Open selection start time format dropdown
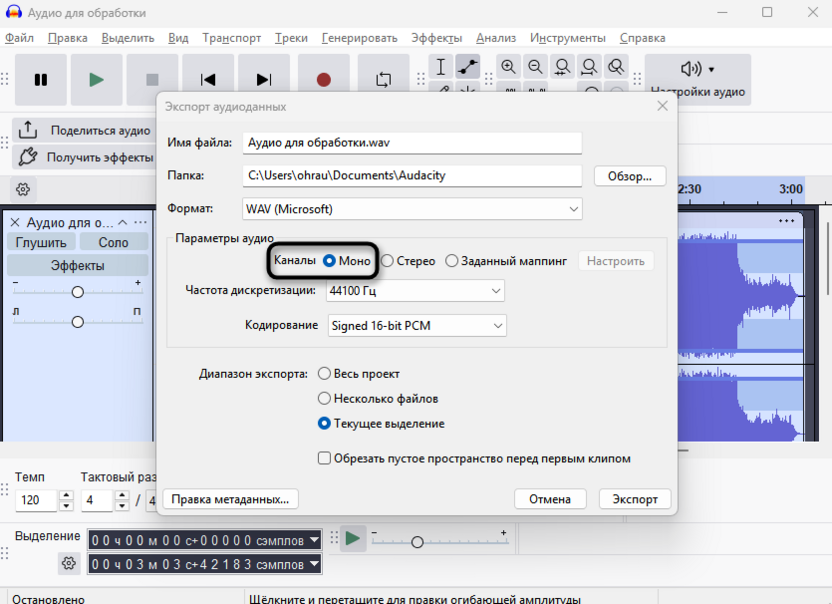The height and width of the screenshot is (604, 832). tap(315, 540)
